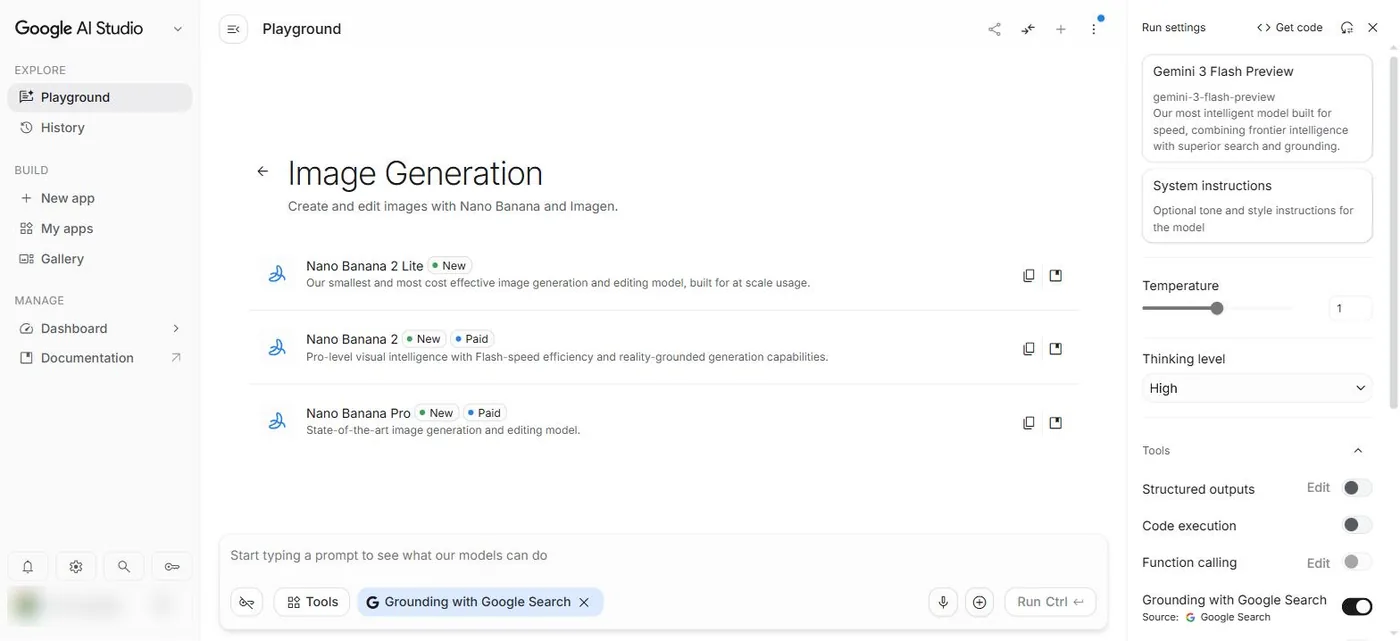Click the share icon in top toolbar
The width and height of the screenshot is (1400, 641).
[994, 29]
